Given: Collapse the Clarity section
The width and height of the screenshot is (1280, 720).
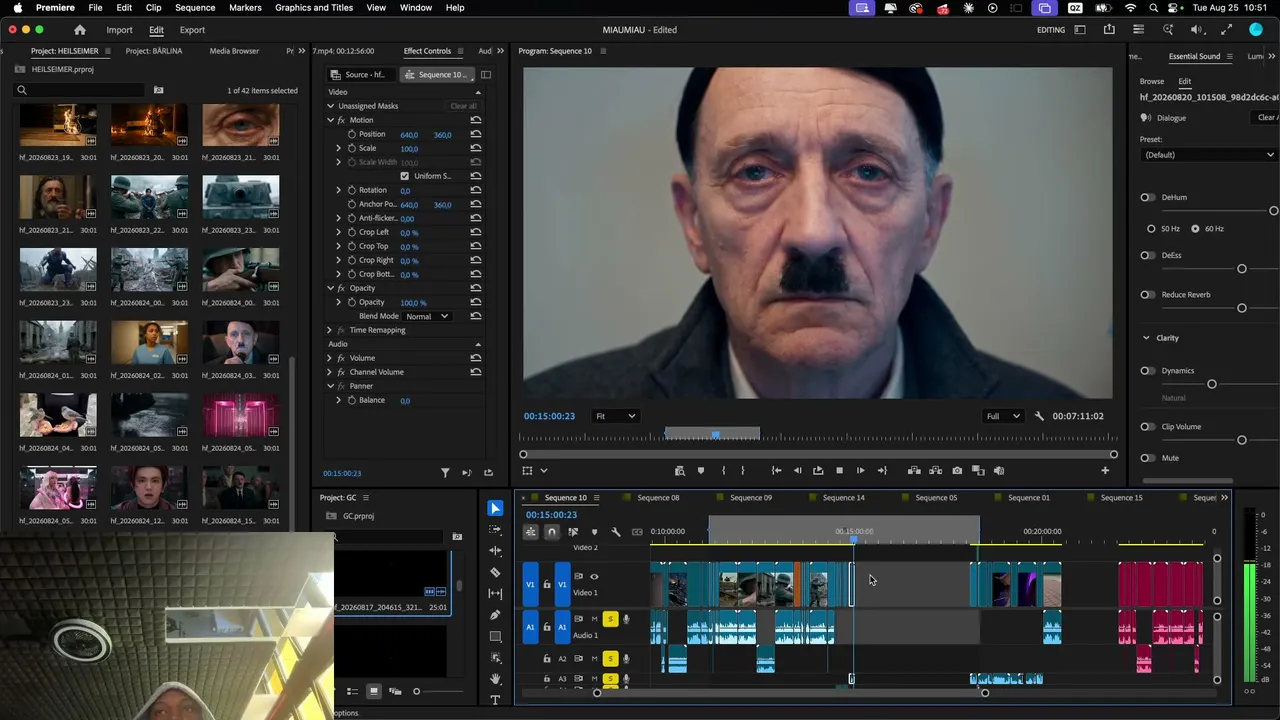Looking at the screenshot, I should click(x=1146, y=338).
